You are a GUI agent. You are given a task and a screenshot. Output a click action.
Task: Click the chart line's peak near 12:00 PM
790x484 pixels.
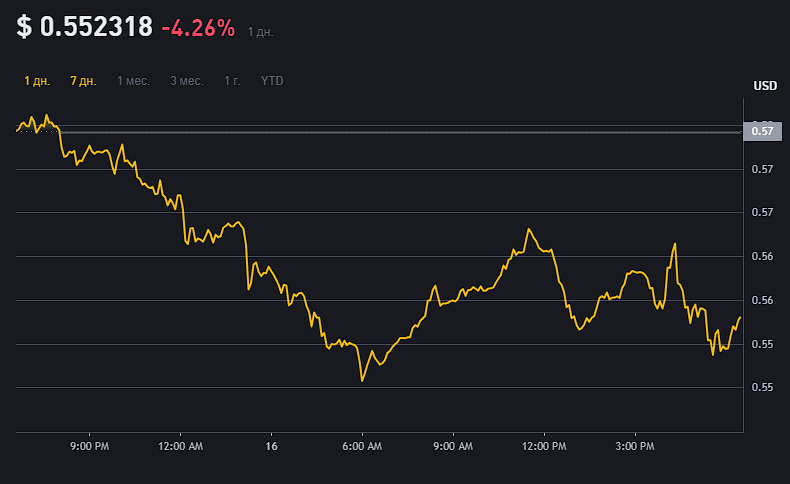click(528, 230)
